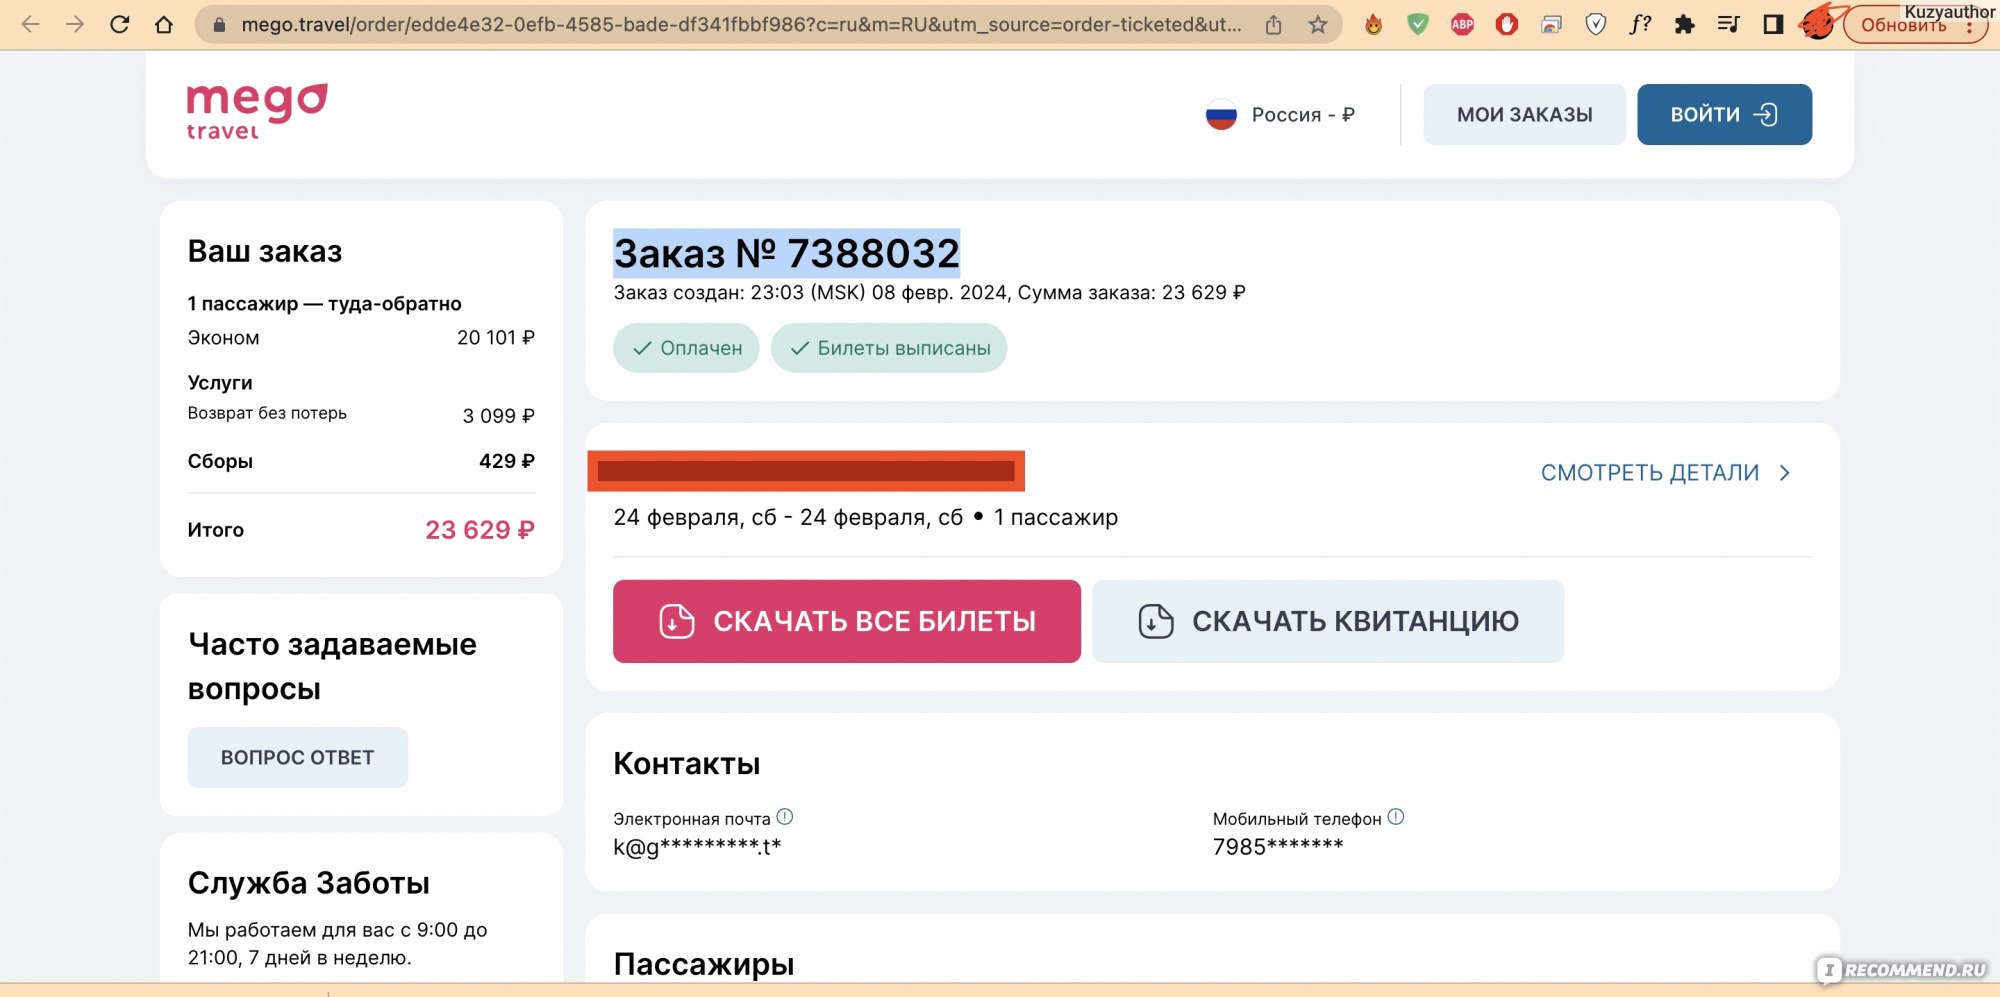Click the lock icon in the address bar
This screenshot has width=2000, height=997.
pos(219,25)
